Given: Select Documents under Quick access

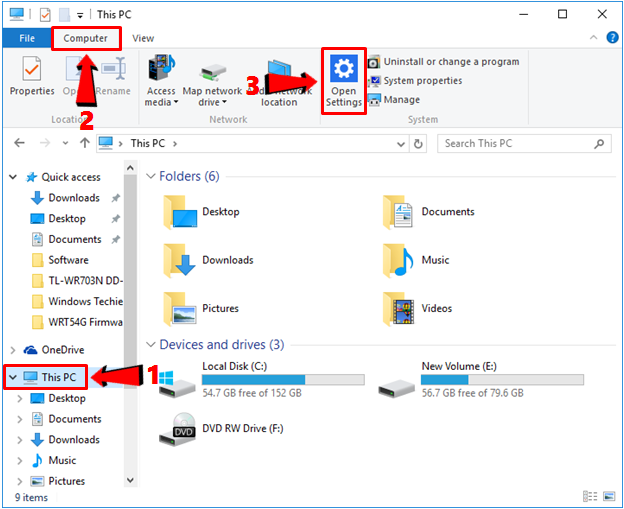Looking at the screenshot, I should pyautogui.click(x=75, y=239).
